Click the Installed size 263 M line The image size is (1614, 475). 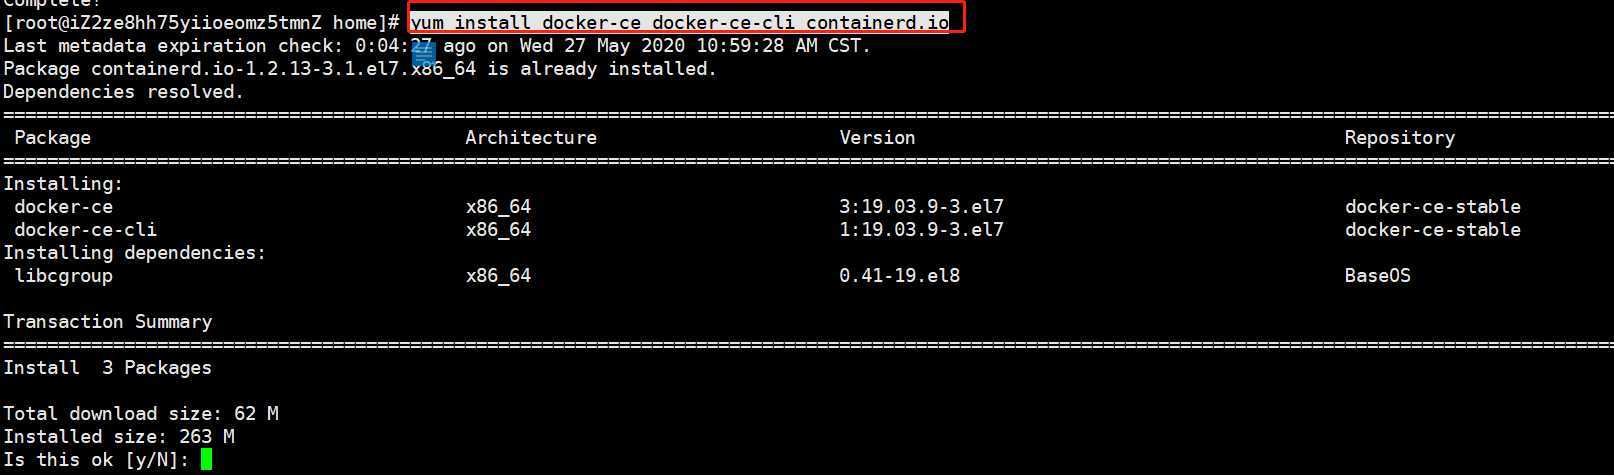[119, 437]
